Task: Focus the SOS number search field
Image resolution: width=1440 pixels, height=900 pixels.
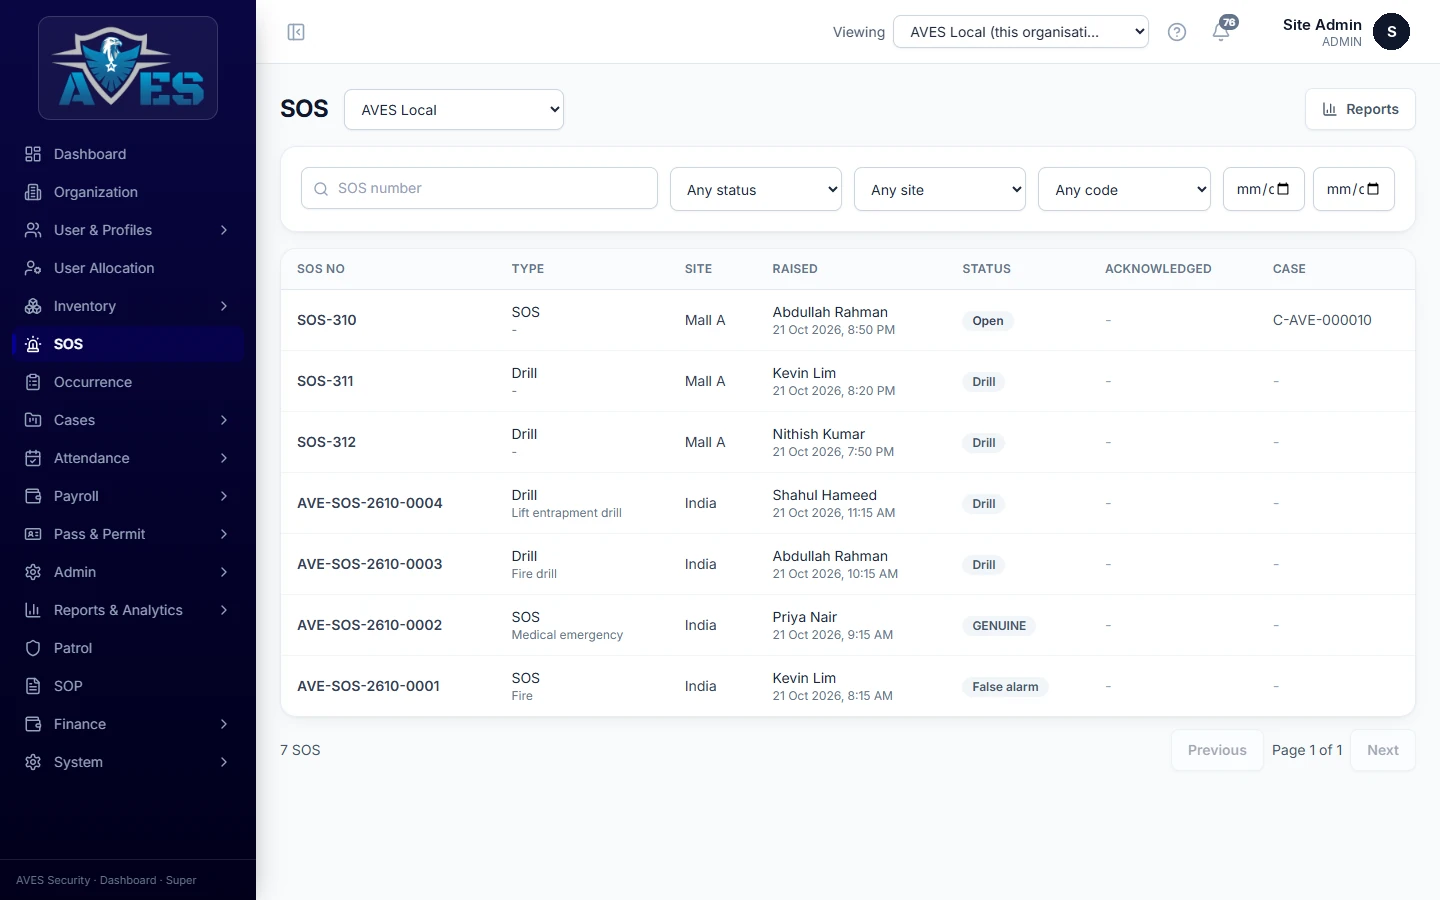Action: coord(479,188)
